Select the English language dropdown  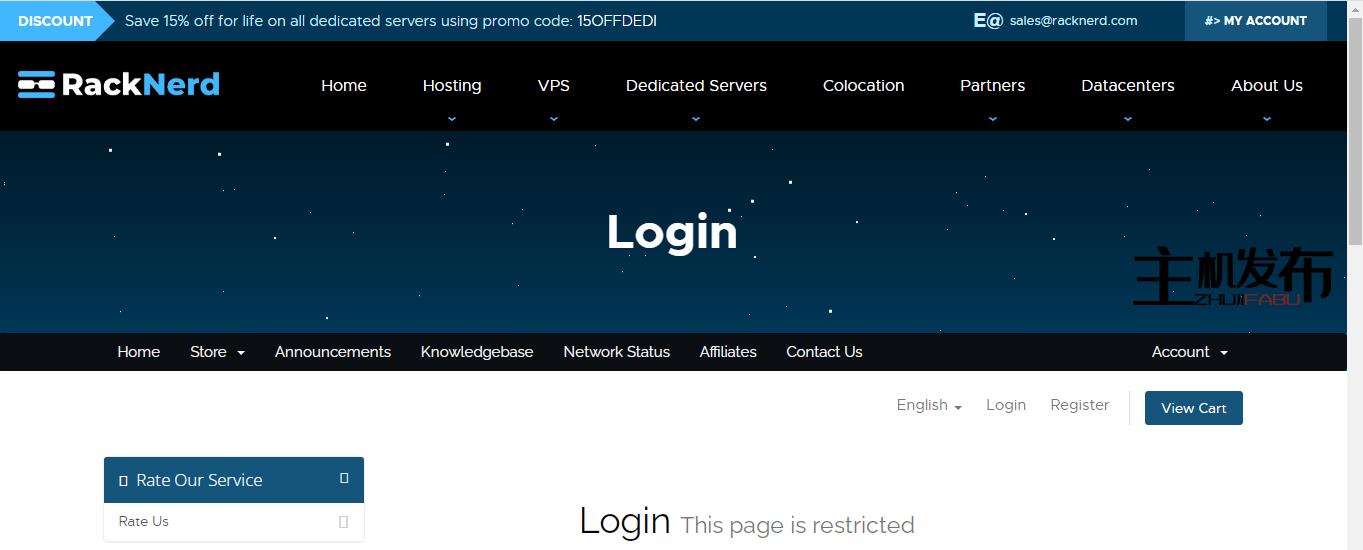click(x=928, y=405)
